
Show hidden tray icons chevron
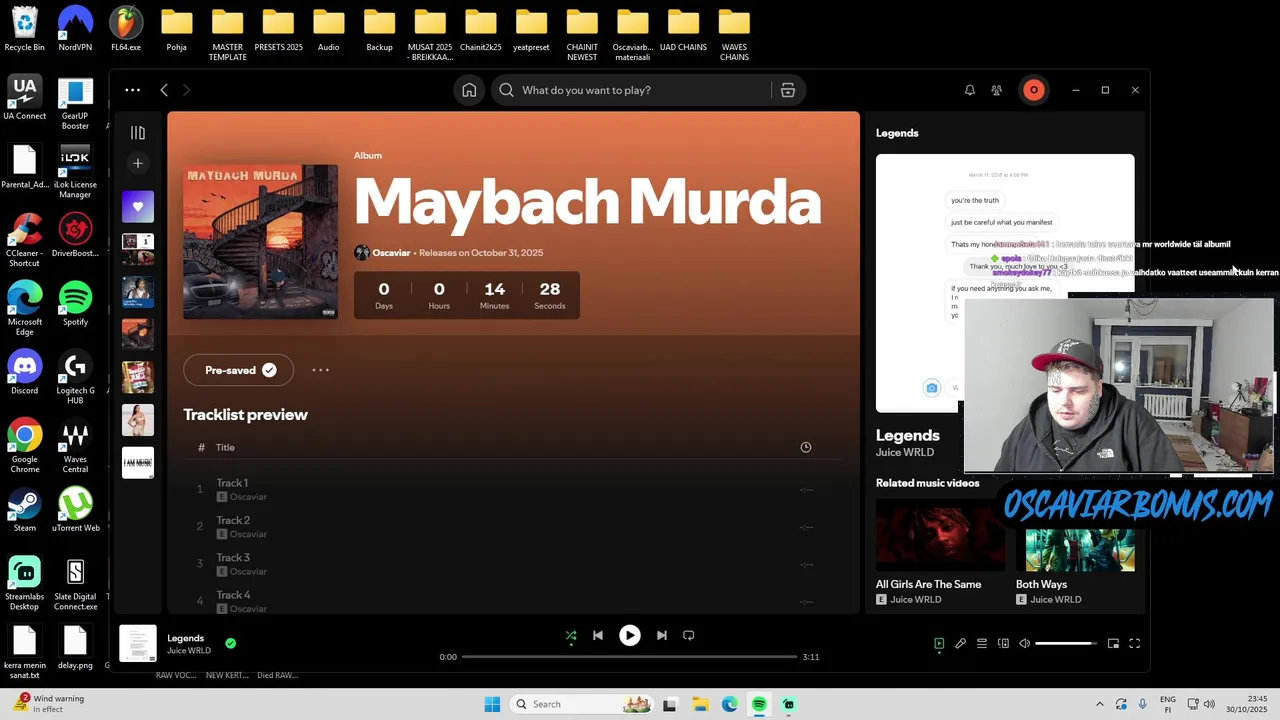1100,704
